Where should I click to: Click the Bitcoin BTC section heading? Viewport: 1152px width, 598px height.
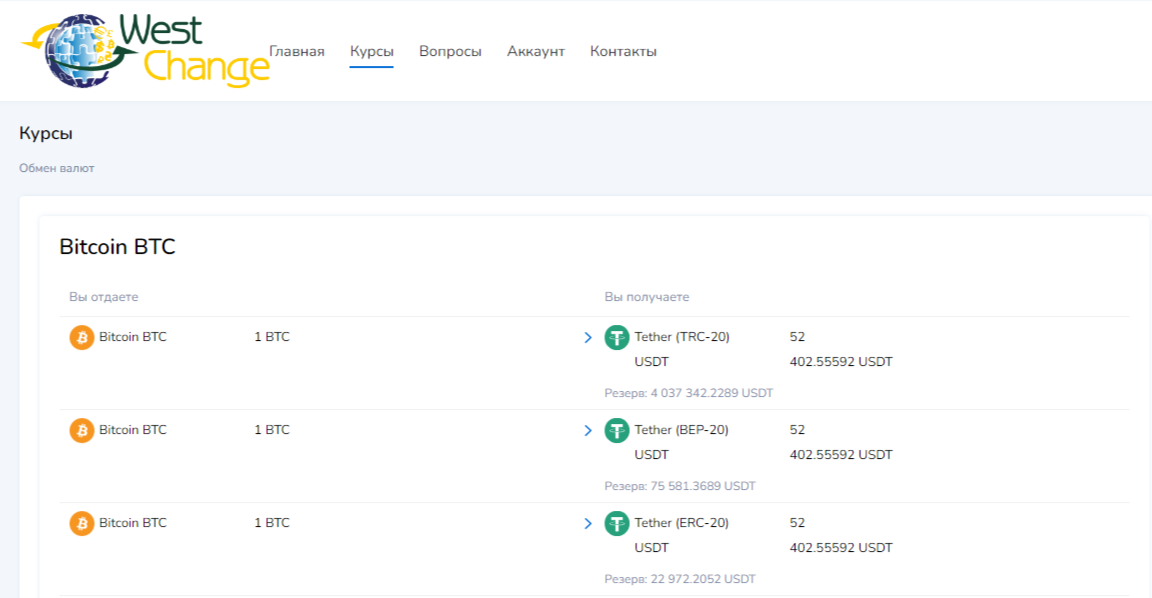click(x=118, y=247)
